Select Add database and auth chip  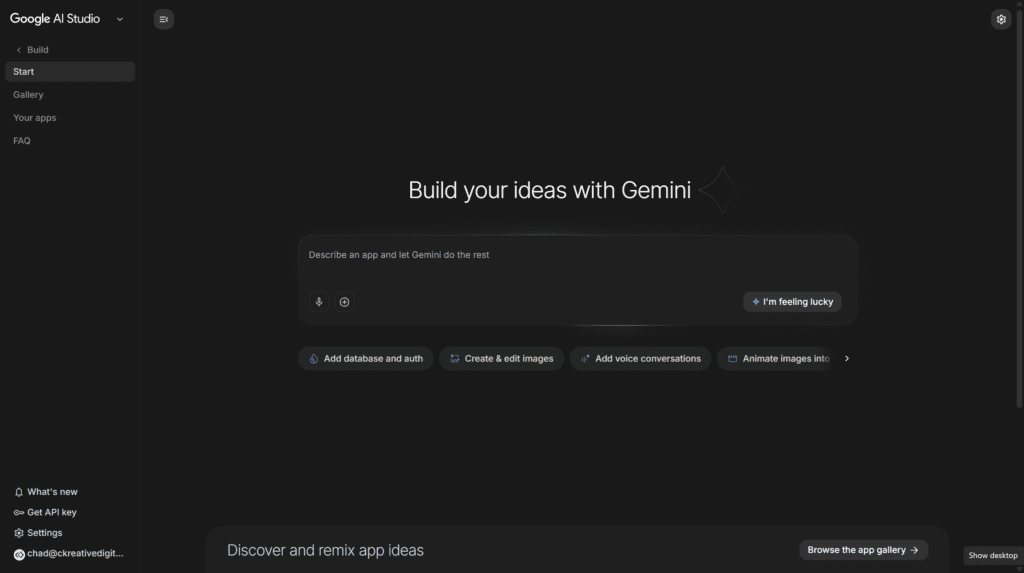pos(366,359)
